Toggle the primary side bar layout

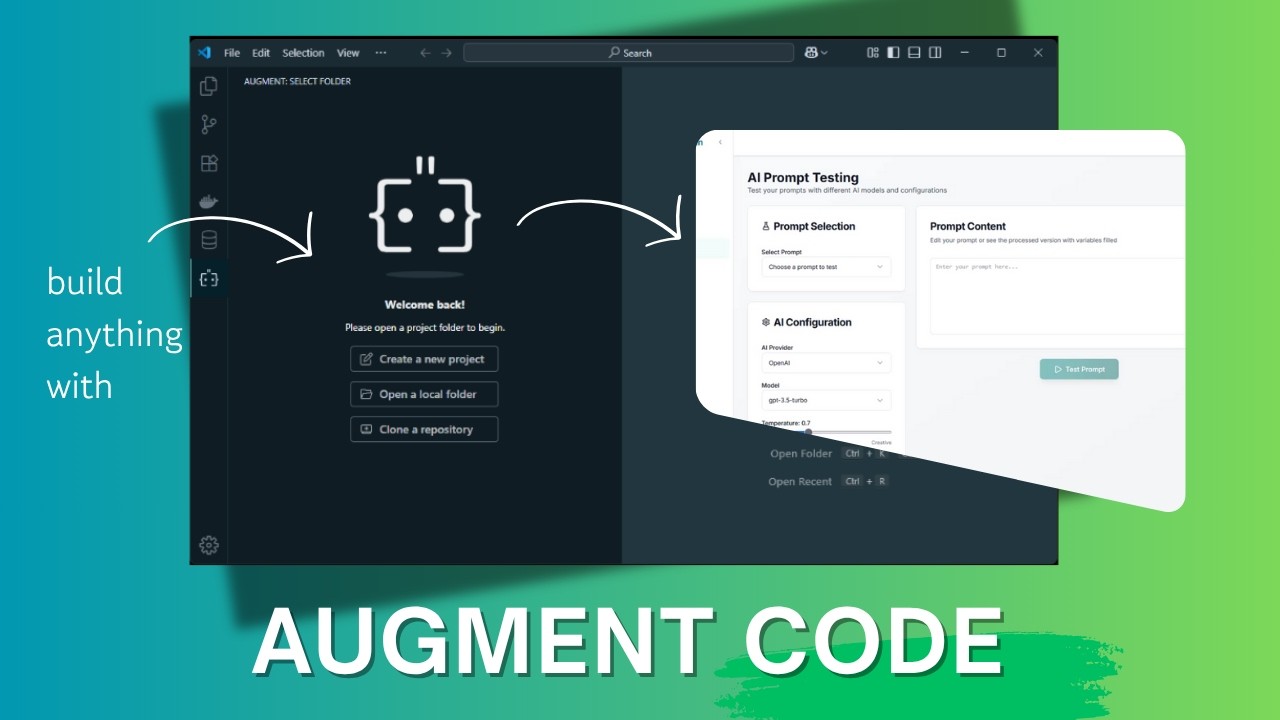(x=893, y=53)
